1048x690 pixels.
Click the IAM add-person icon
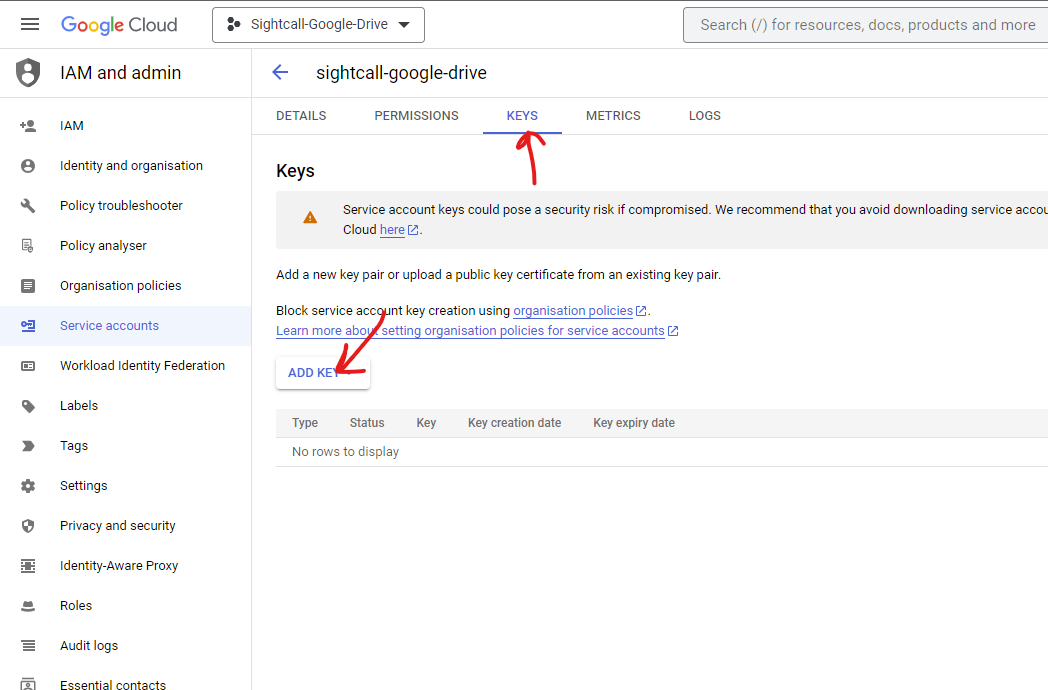pyautogui.click(x=28, y=126)
